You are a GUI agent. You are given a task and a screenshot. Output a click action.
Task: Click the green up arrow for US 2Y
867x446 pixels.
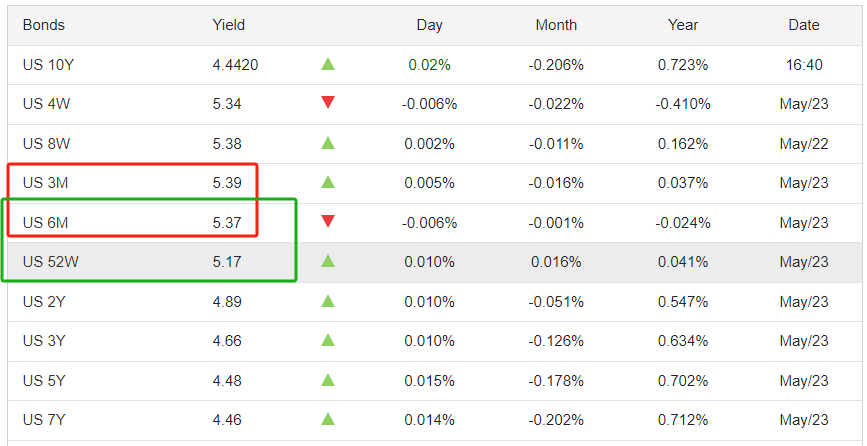pyautogui.click(x=328, y=301)
